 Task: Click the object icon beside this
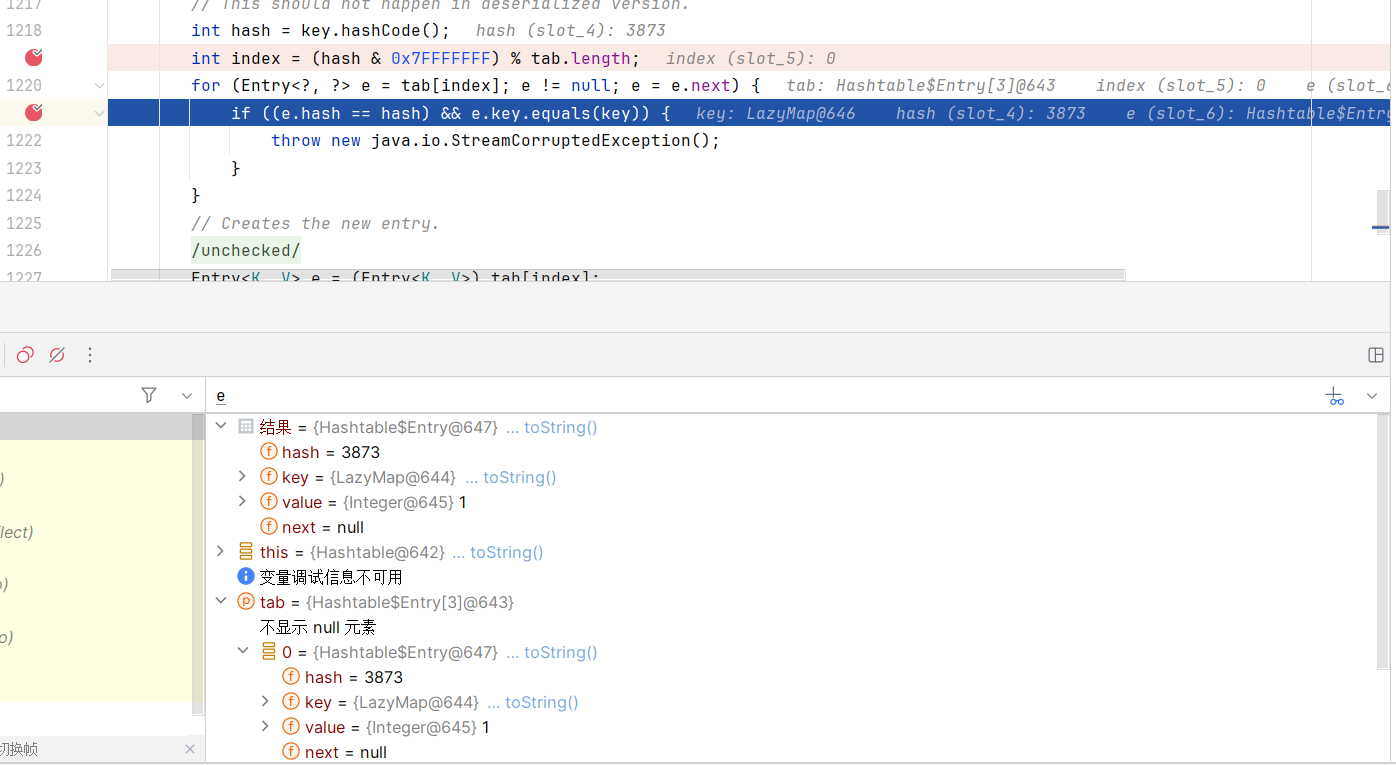click(x=246, y=551)
